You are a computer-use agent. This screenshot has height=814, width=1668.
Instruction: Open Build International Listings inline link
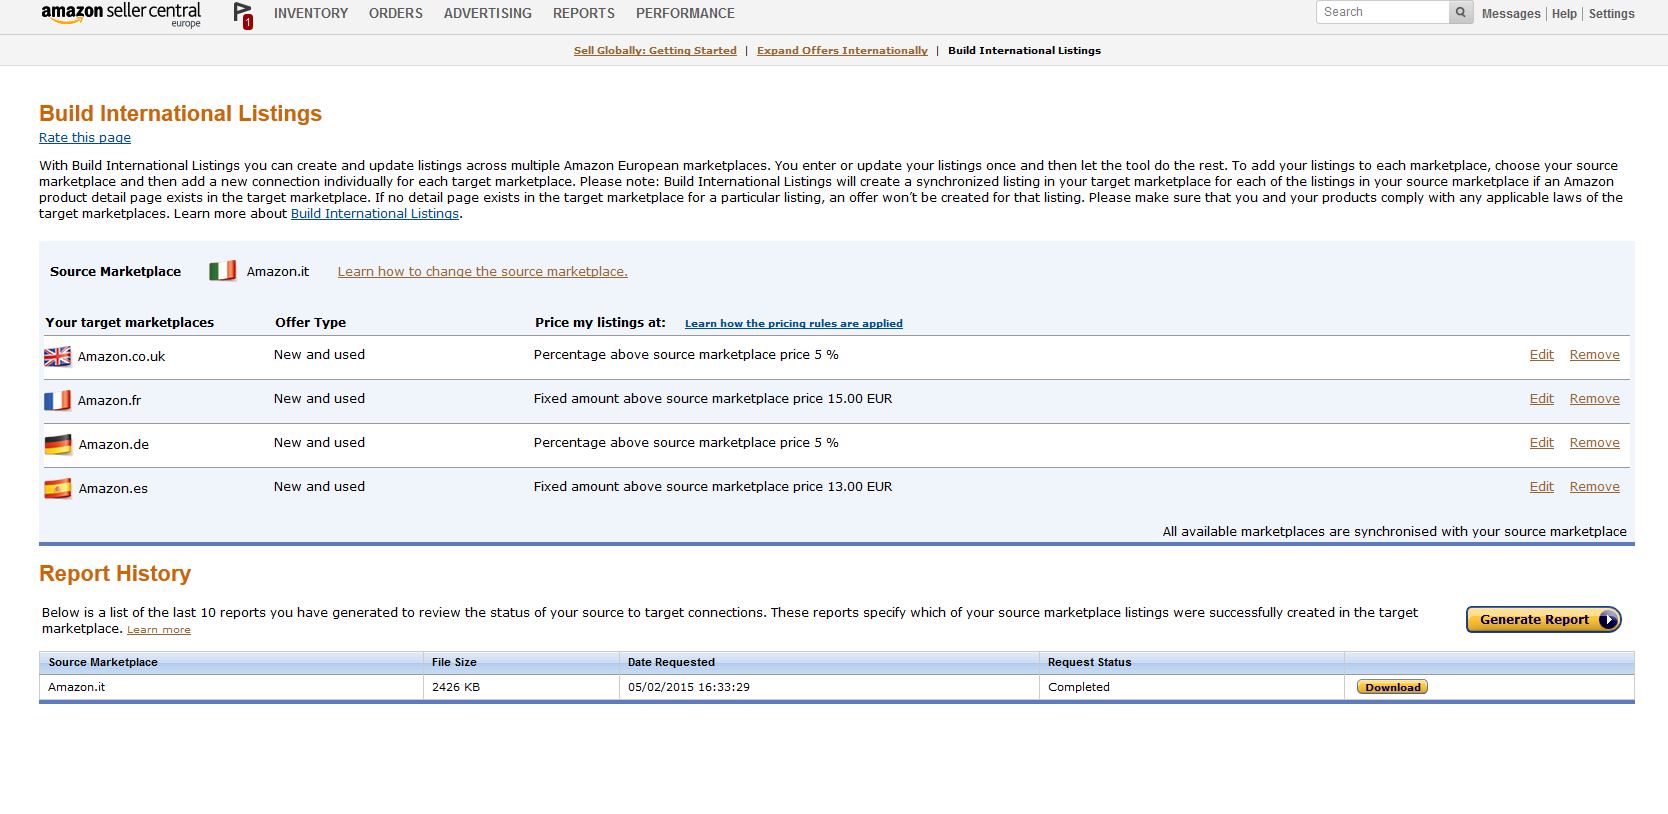click(x=375, y=214)
